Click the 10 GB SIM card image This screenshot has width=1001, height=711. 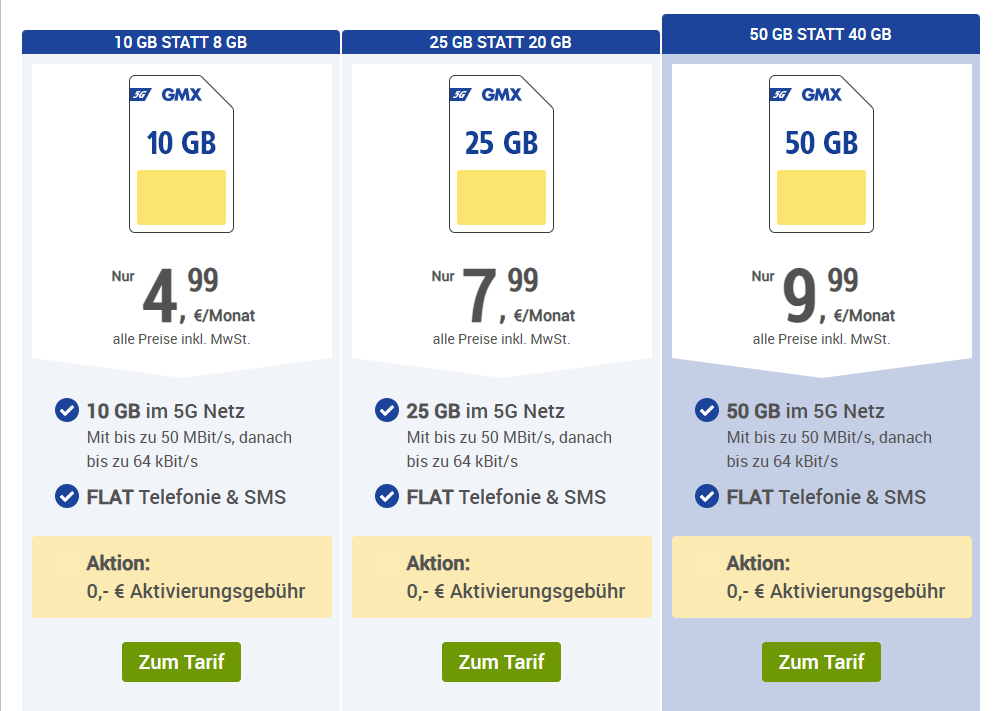(181, 154)
